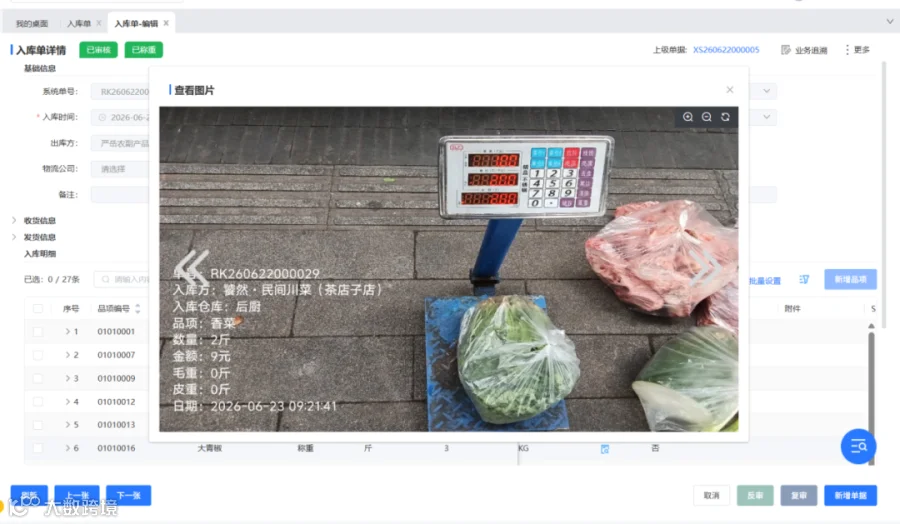The width and height of the screenshot is (900, 524).
Task: Check the checkbox for row 4
Action: point(38,402)
